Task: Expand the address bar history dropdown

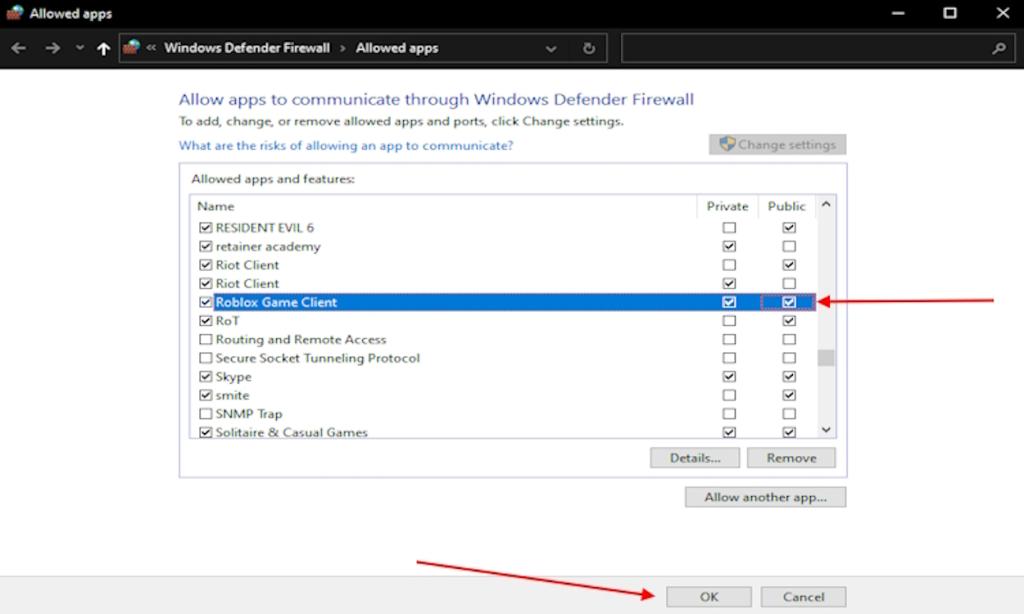Action: (x=551, y=48)
